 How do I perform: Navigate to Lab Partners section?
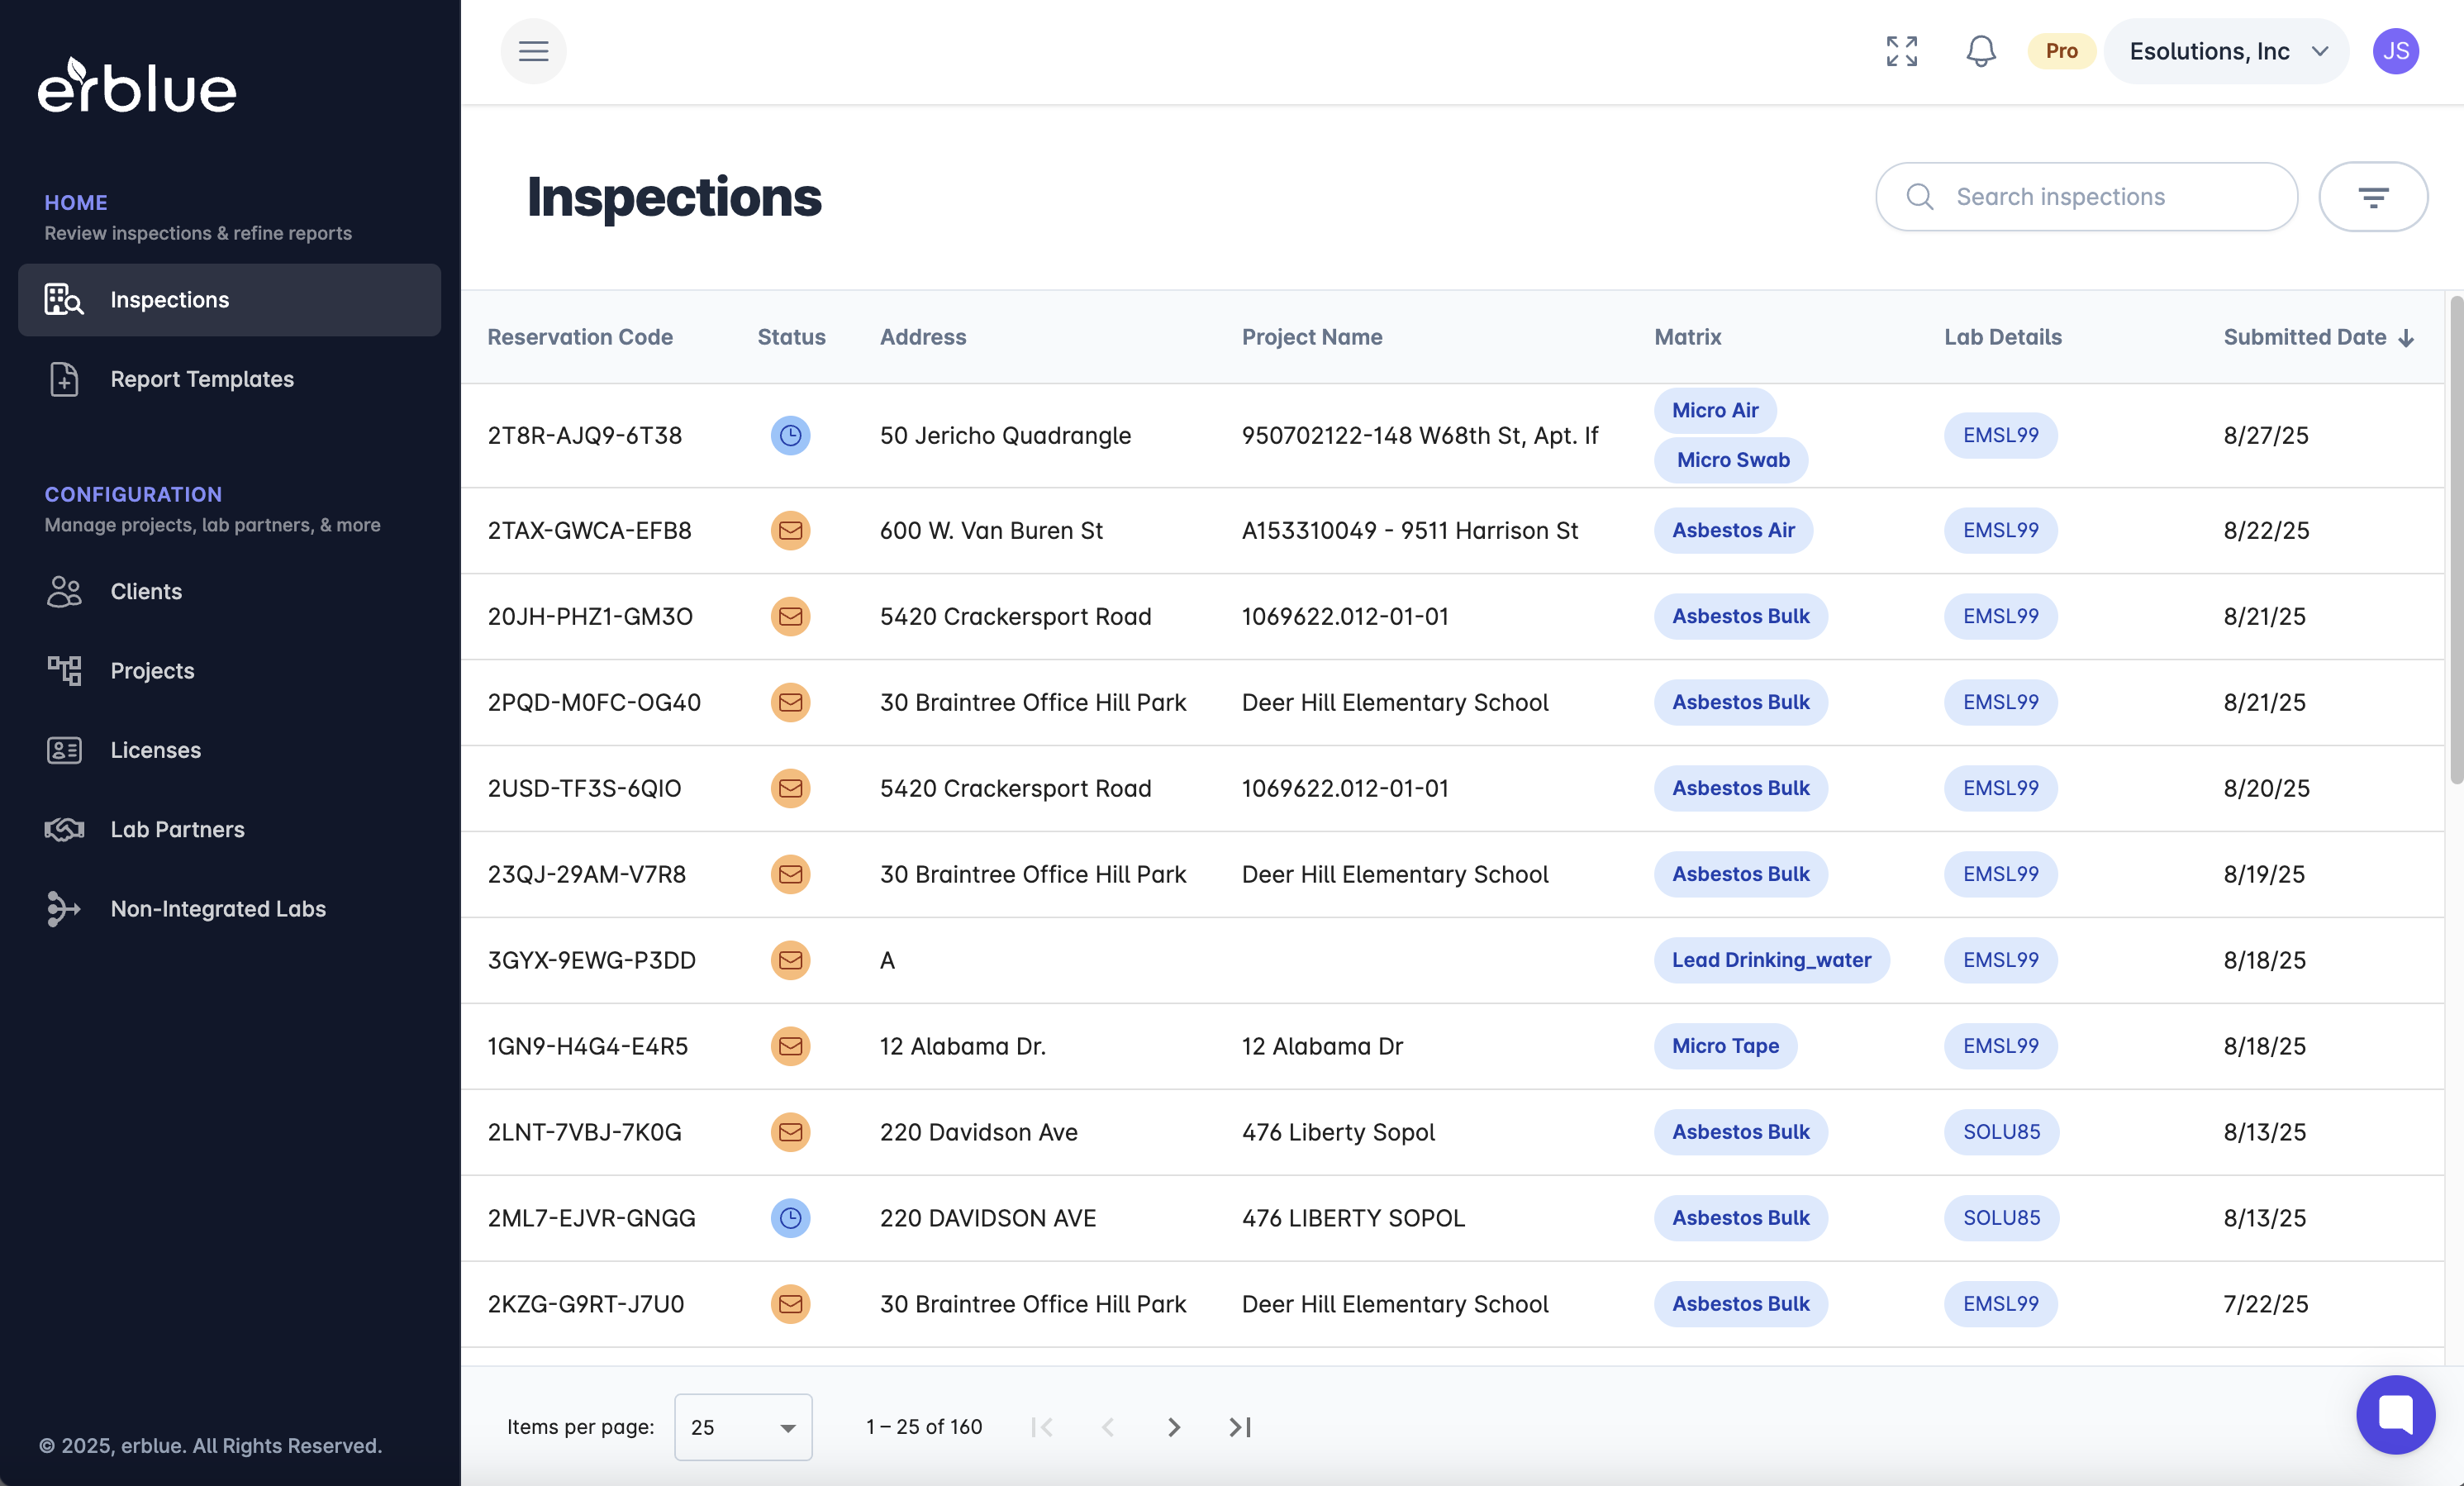point(177,829)
